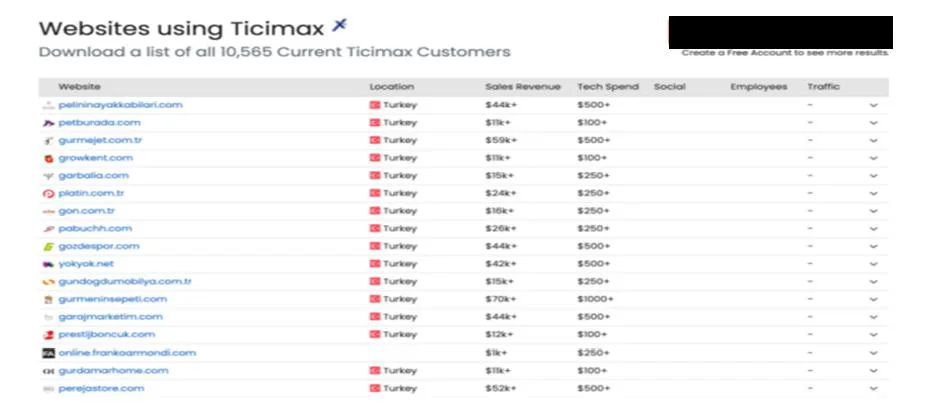This screenshot has height=419, width=931.
Task: Click the $59k+ sales revenue value
Action: pyautogui.click(x=501, y=141)
